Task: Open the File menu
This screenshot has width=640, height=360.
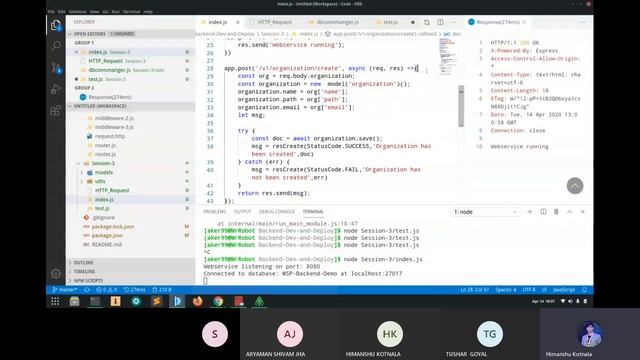Action: click(51, 11)
